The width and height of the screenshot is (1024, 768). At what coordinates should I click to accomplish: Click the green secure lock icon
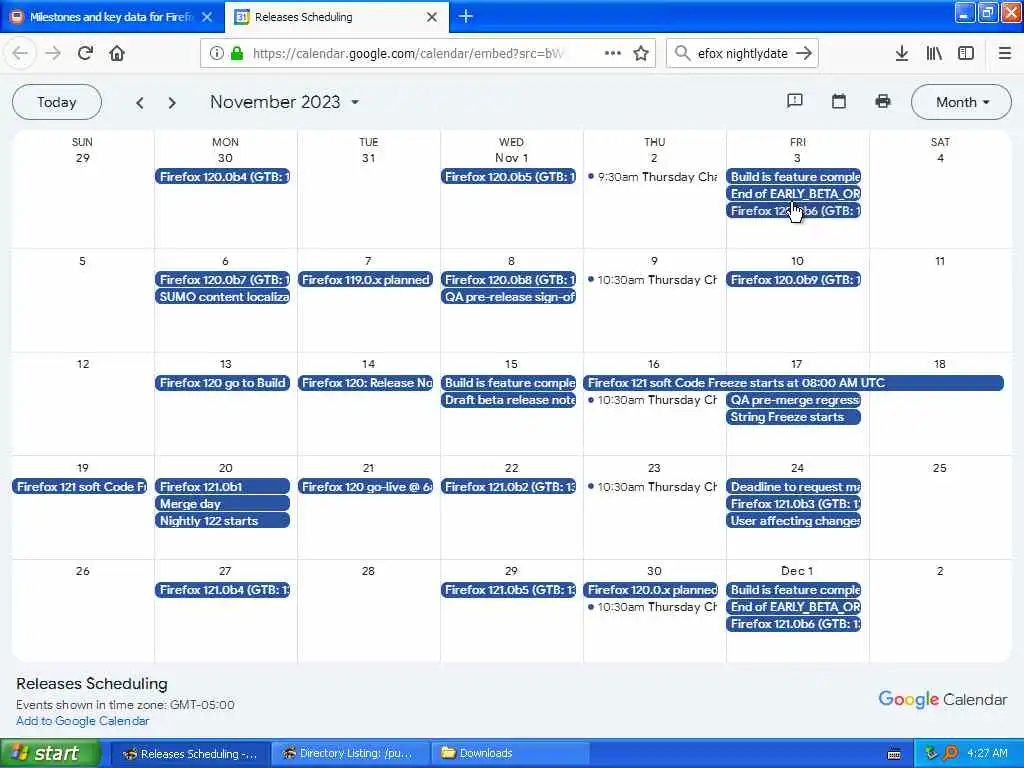point(237,54)
